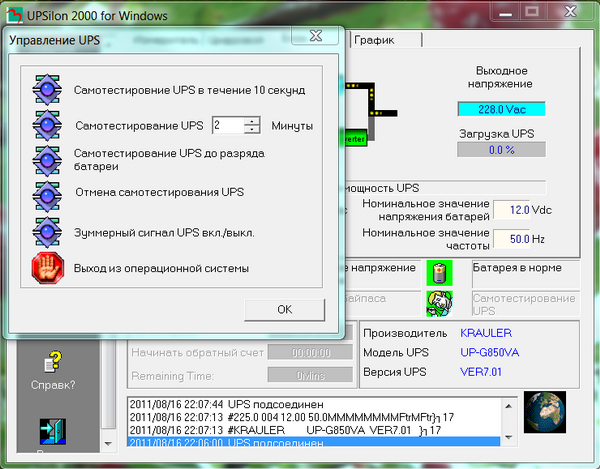Click the cancel self-test (Отмена) icon
Screen dimensions: 600x469
(x=47, y=197)
